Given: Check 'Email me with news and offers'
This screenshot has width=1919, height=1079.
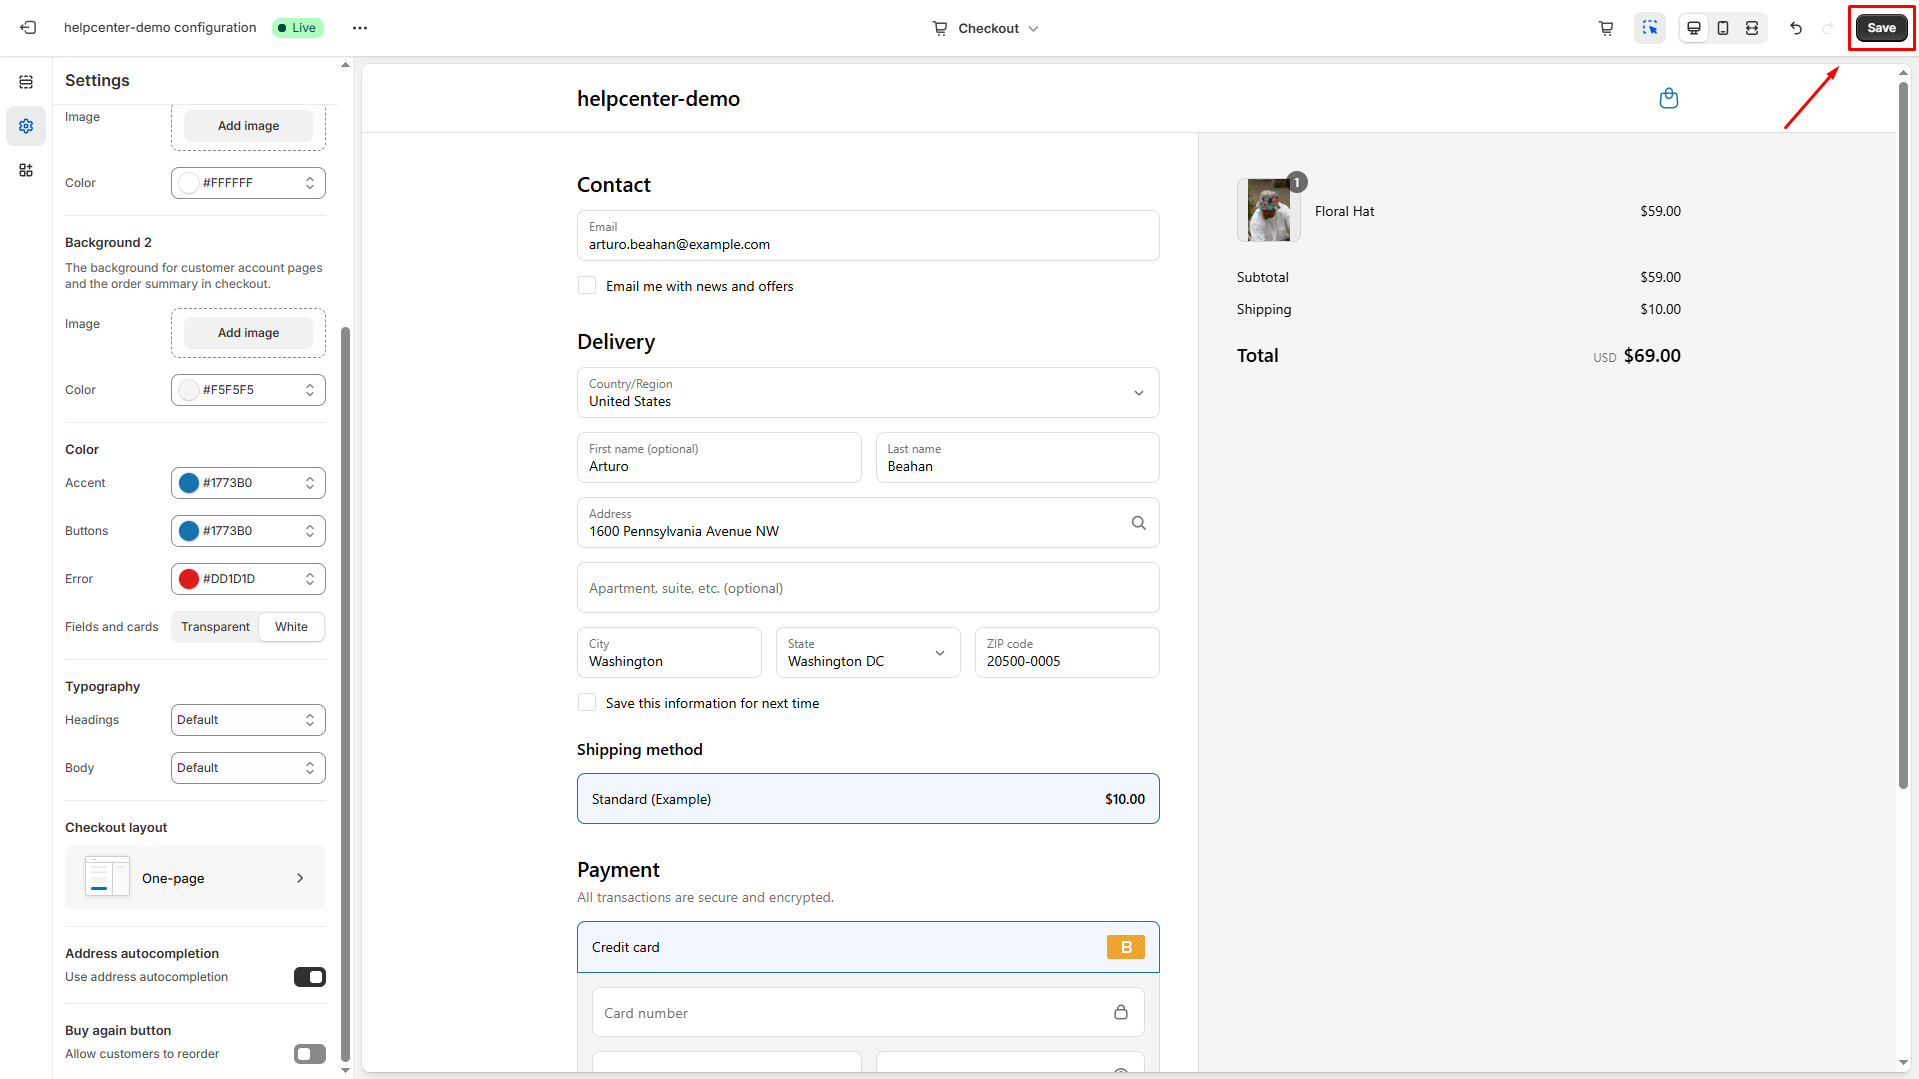Looking at the screenshot, I should coord(587,286).
